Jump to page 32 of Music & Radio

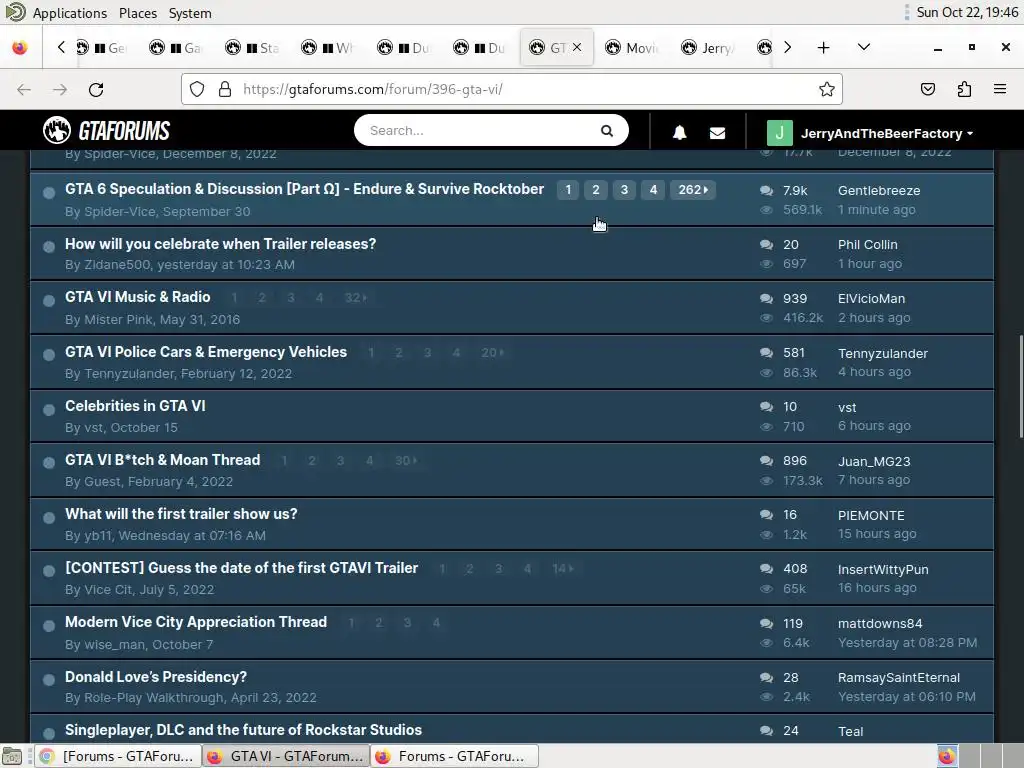point(356,298)
